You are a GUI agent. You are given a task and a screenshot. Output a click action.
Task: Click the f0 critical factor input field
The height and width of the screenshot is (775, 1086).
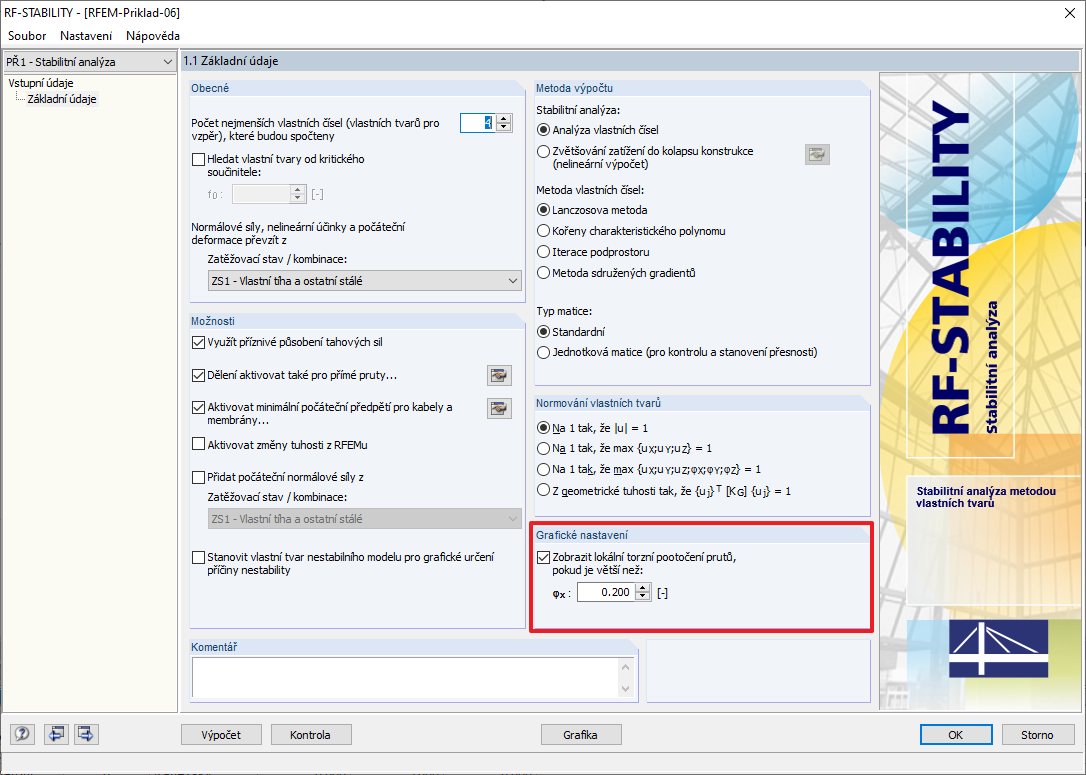coord(262,194)
